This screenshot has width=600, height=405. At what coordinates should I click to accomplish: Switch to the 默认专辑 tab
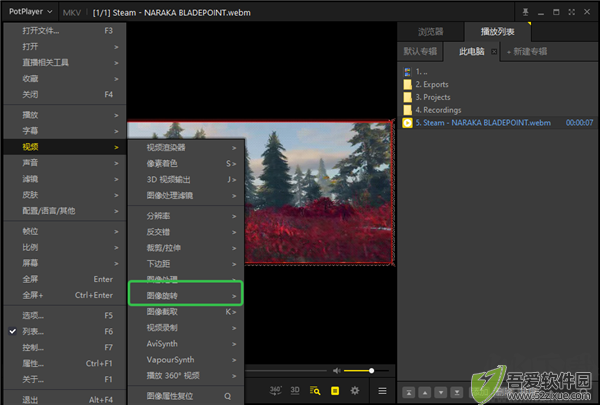coord(420,51)
